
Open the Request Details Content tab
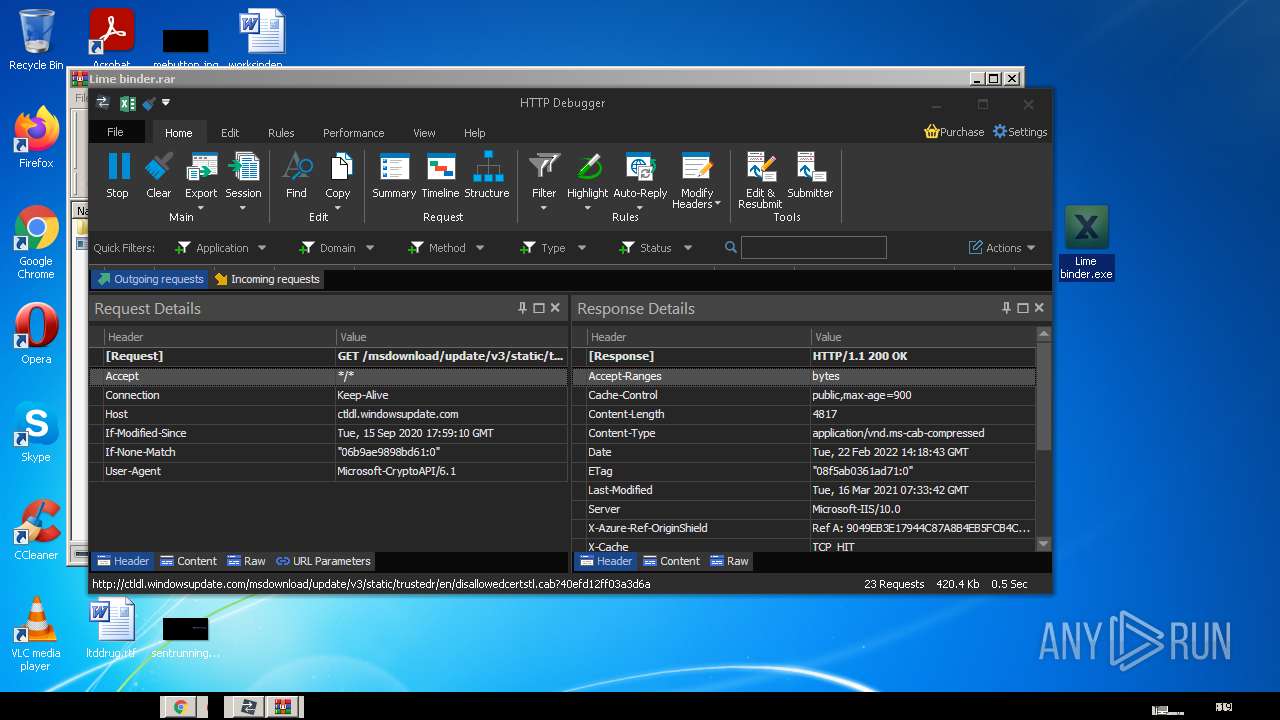pyautogui.click(x=188, y=561)
